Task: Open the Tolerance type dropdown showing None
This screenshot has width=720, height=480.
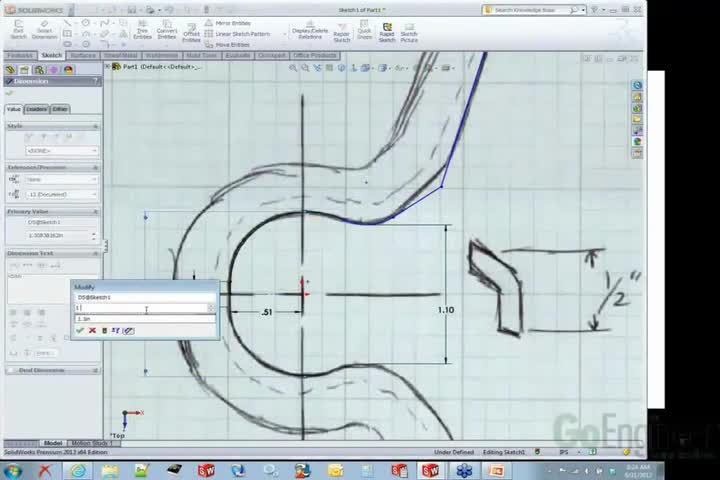Action: click(62, 180)
